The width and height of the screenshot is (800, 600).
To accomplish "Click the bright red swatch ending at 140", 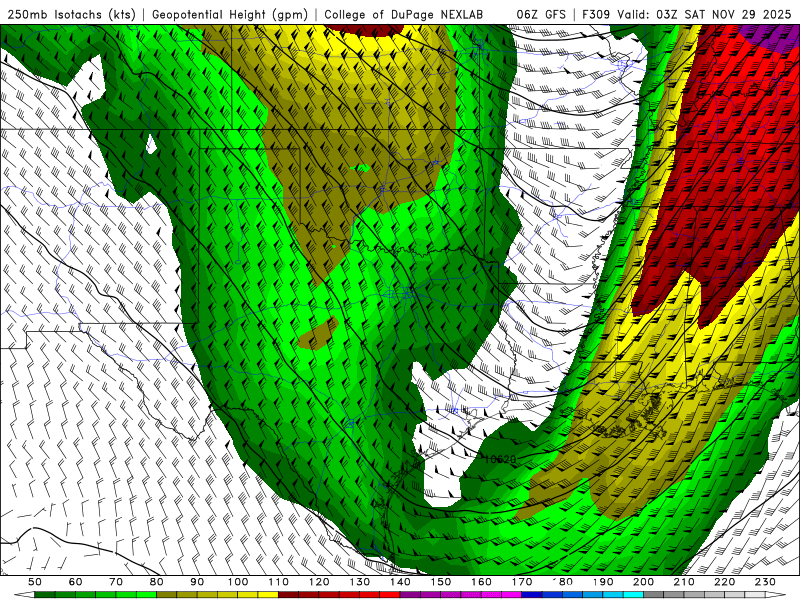I will (390, 595).
